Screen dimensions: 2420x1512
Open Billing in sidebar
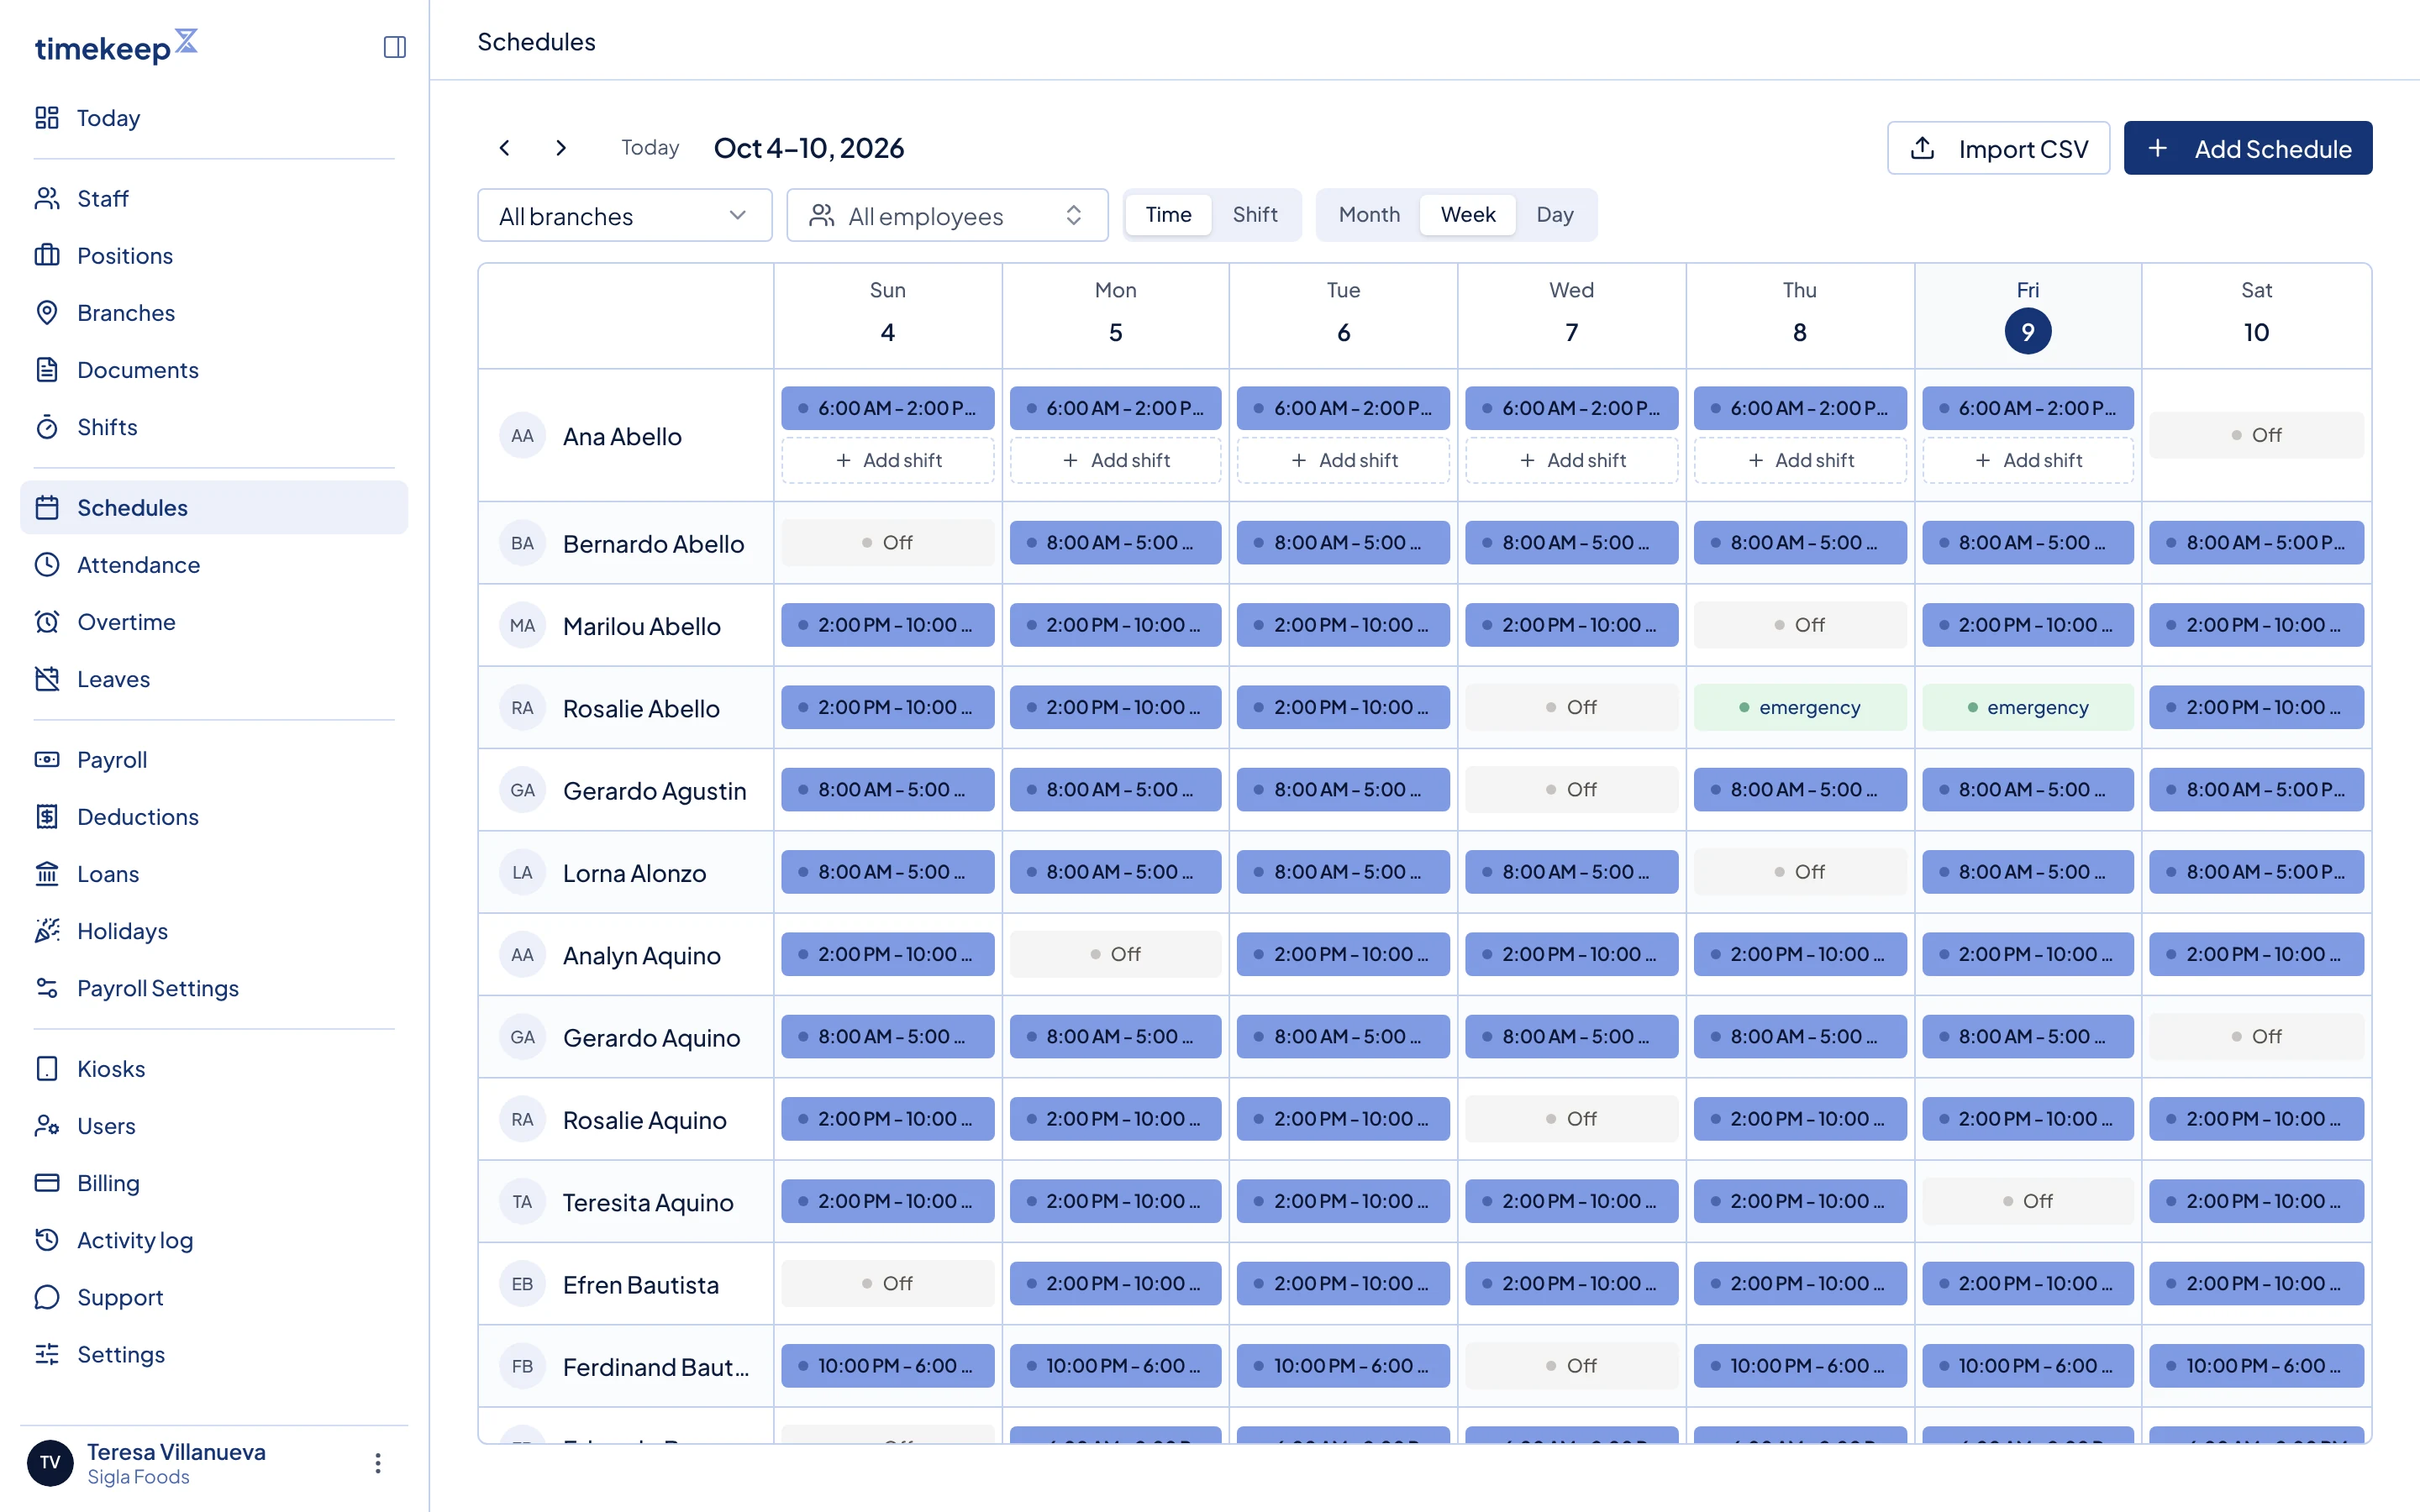[x=213, y=1183]
